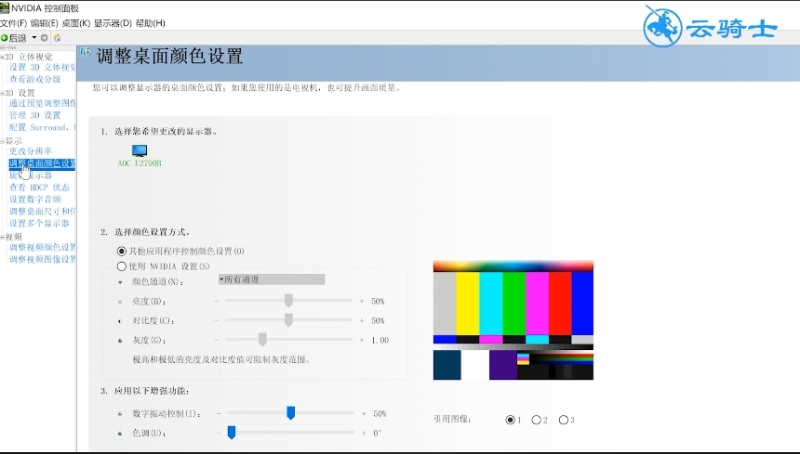Viewport: 800px width, 454px height.
Task: Open 通过预览调整图像设置 link
Action: tap(42, 103)
